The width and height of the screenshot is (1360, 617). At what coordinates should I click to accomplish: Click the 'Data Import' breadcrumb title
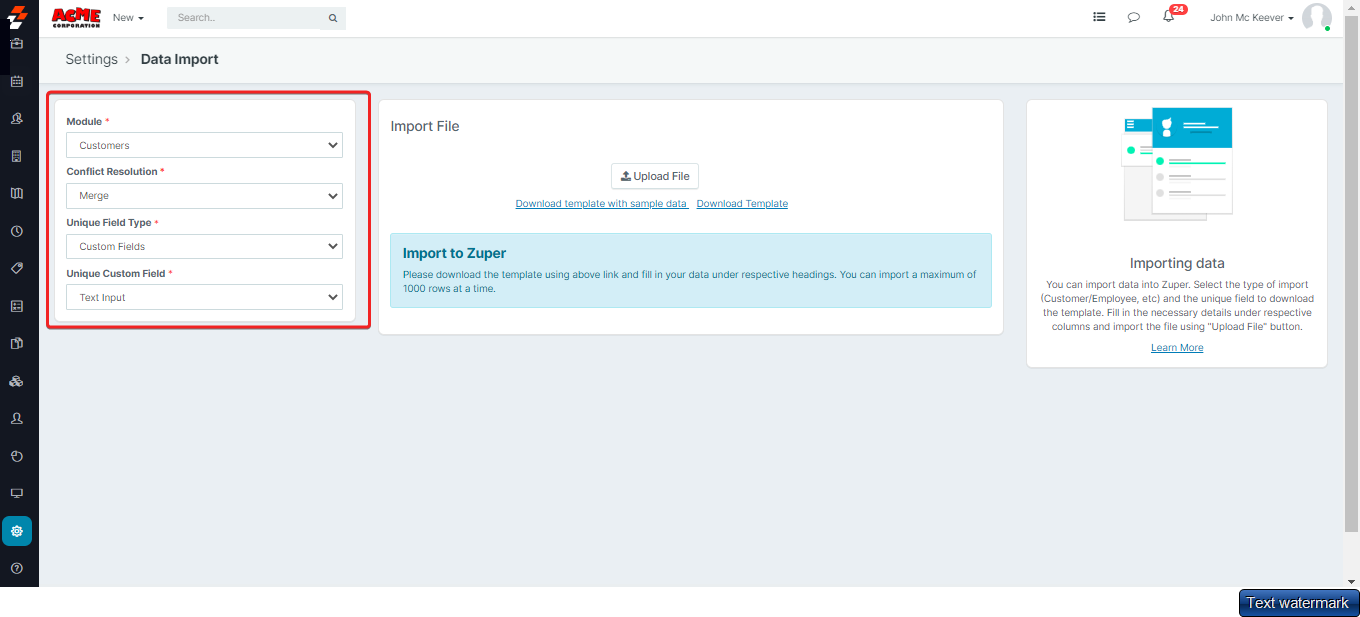click(180, 59)
